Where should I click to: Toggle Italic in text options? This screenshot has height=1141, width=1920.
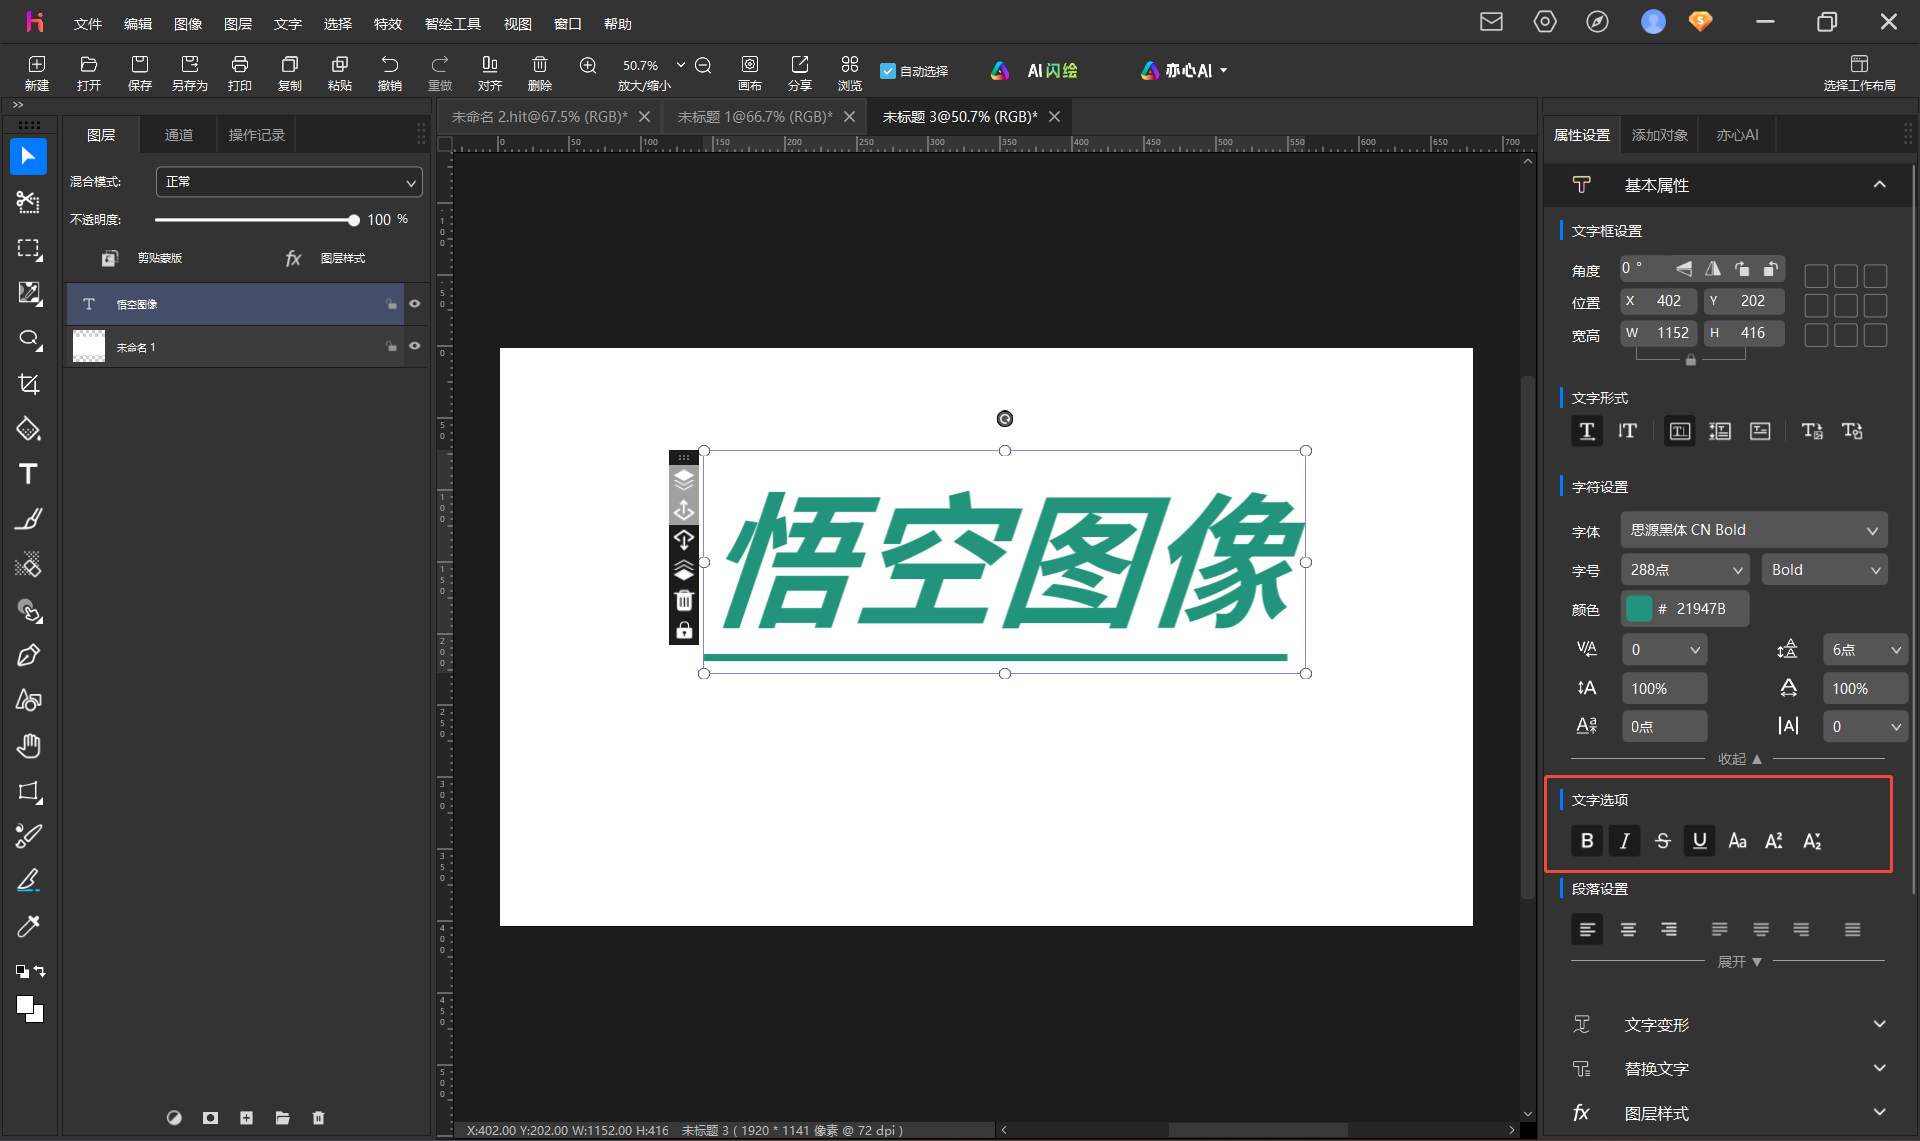(x=1624, y=841)
